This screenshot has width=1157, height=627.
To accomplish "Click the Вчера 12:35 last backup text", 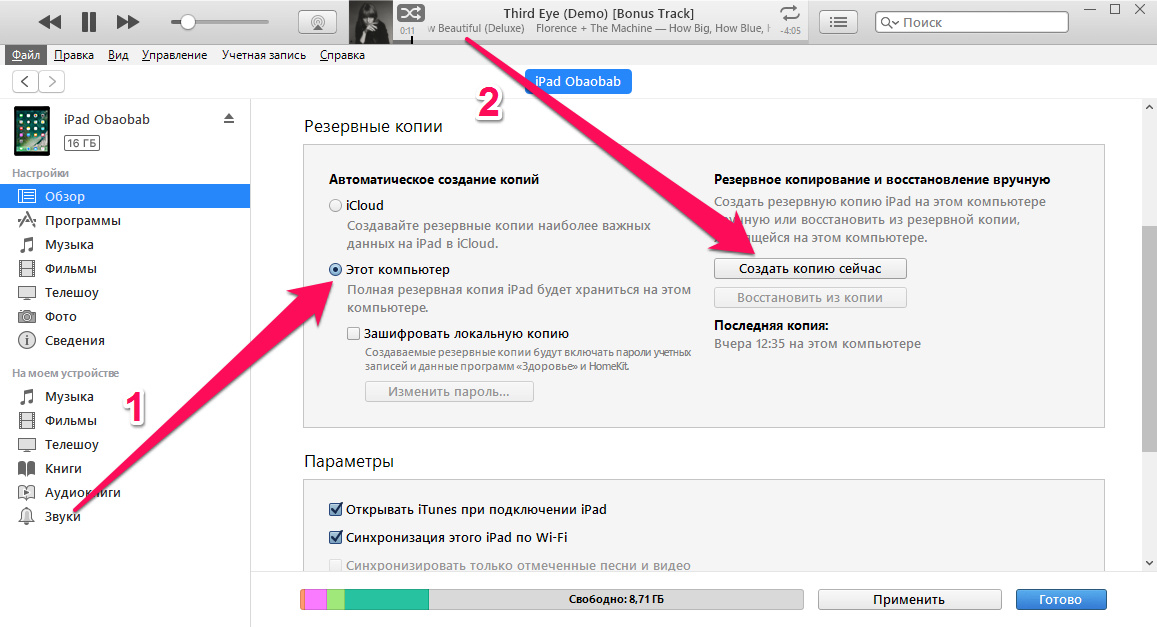I will 818,344.
